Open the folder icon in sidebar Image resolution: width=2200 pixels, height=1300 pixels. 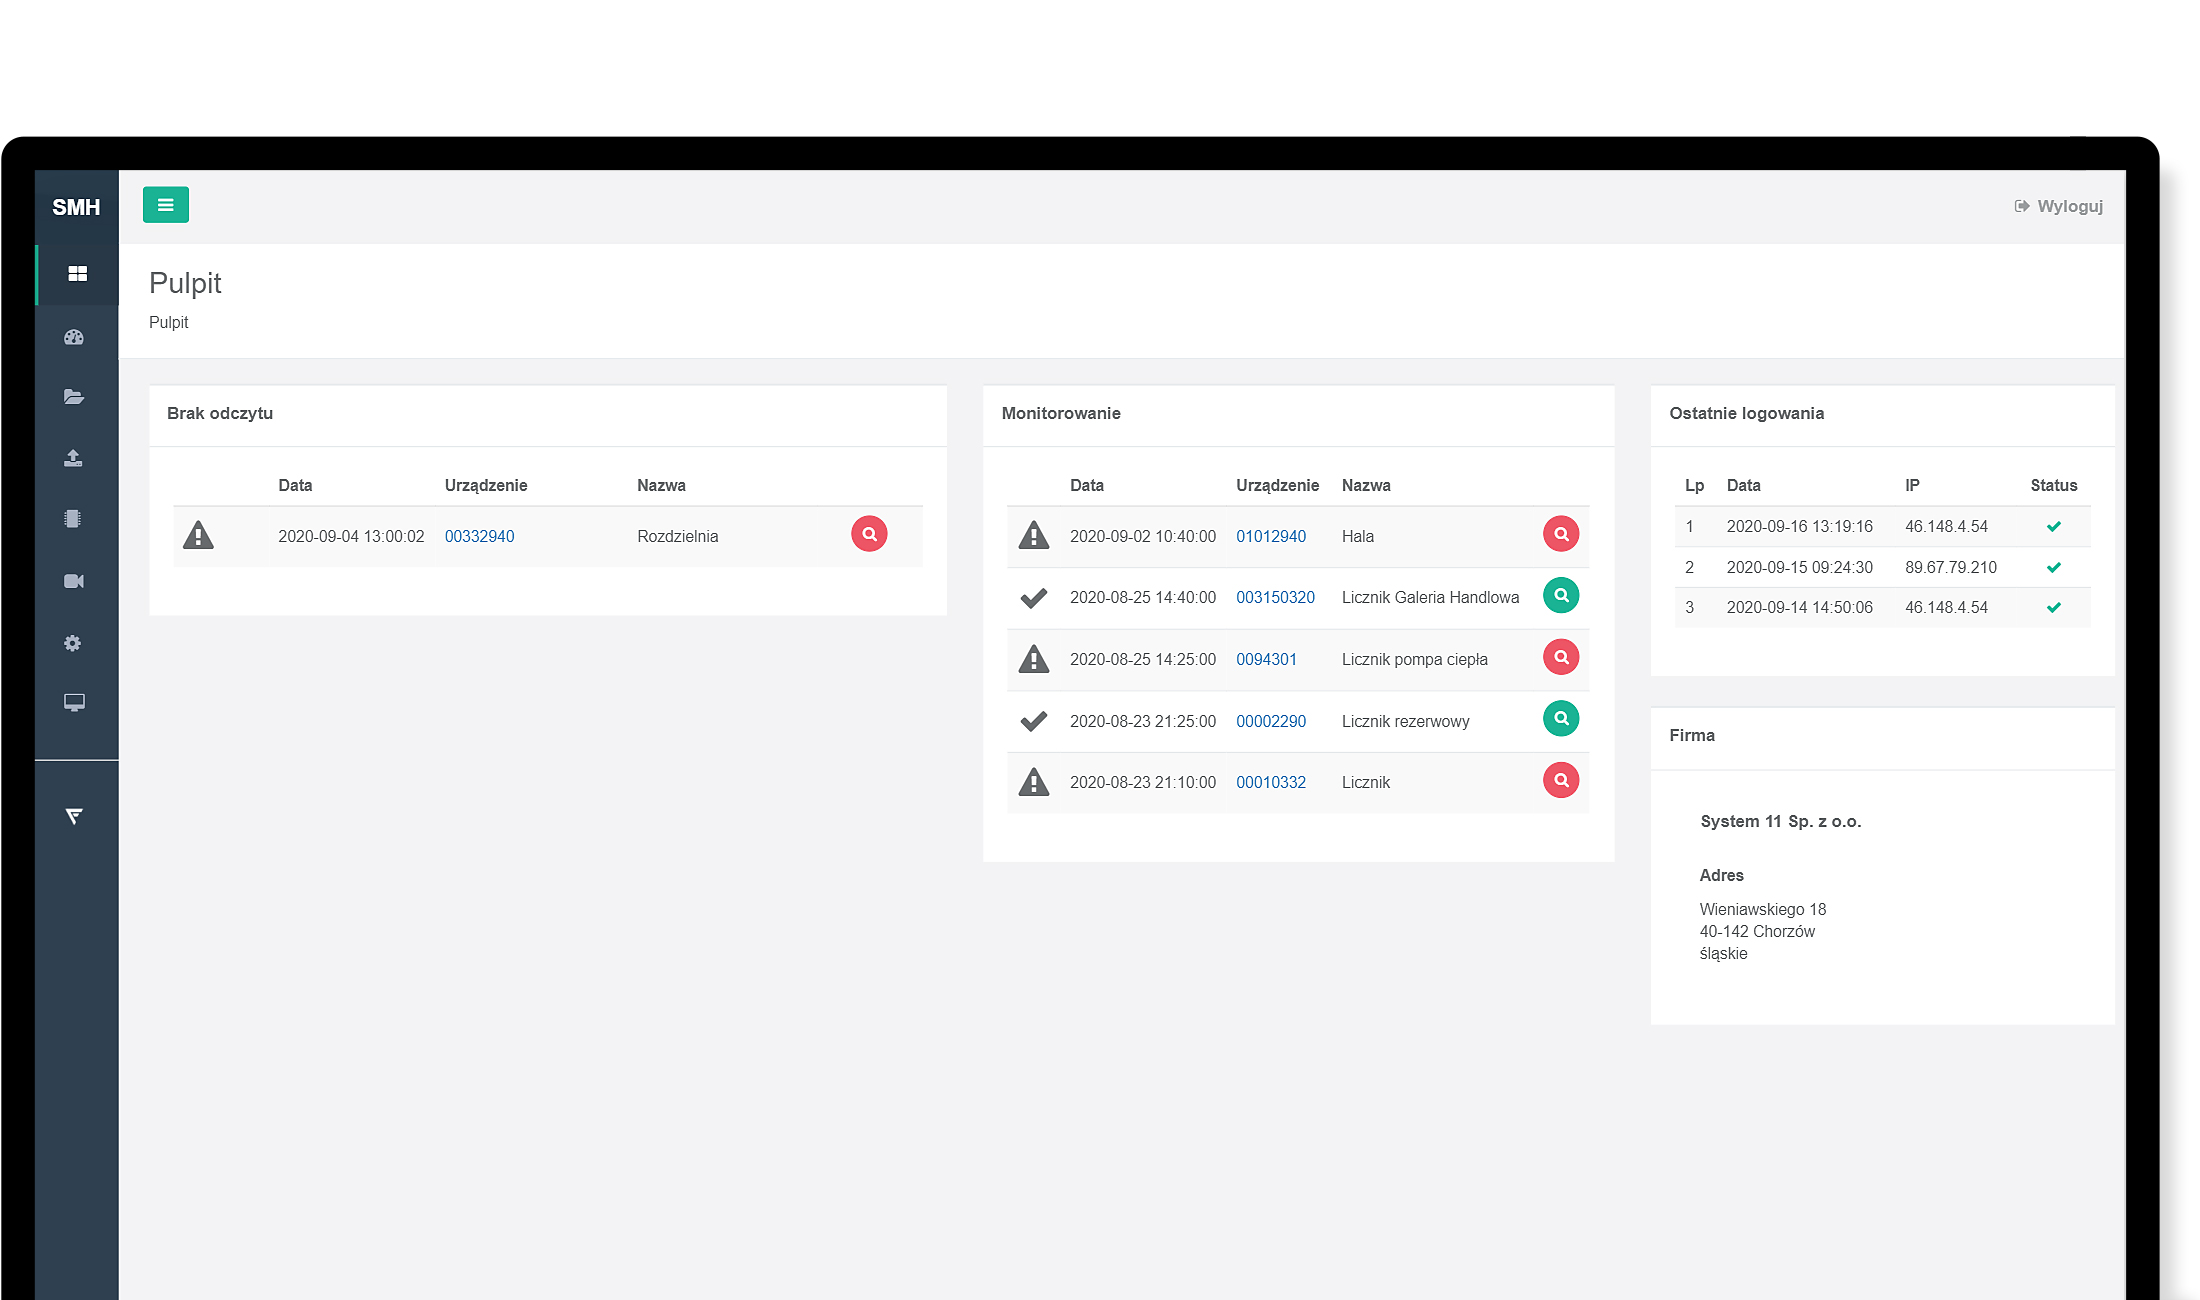(74, 397)
